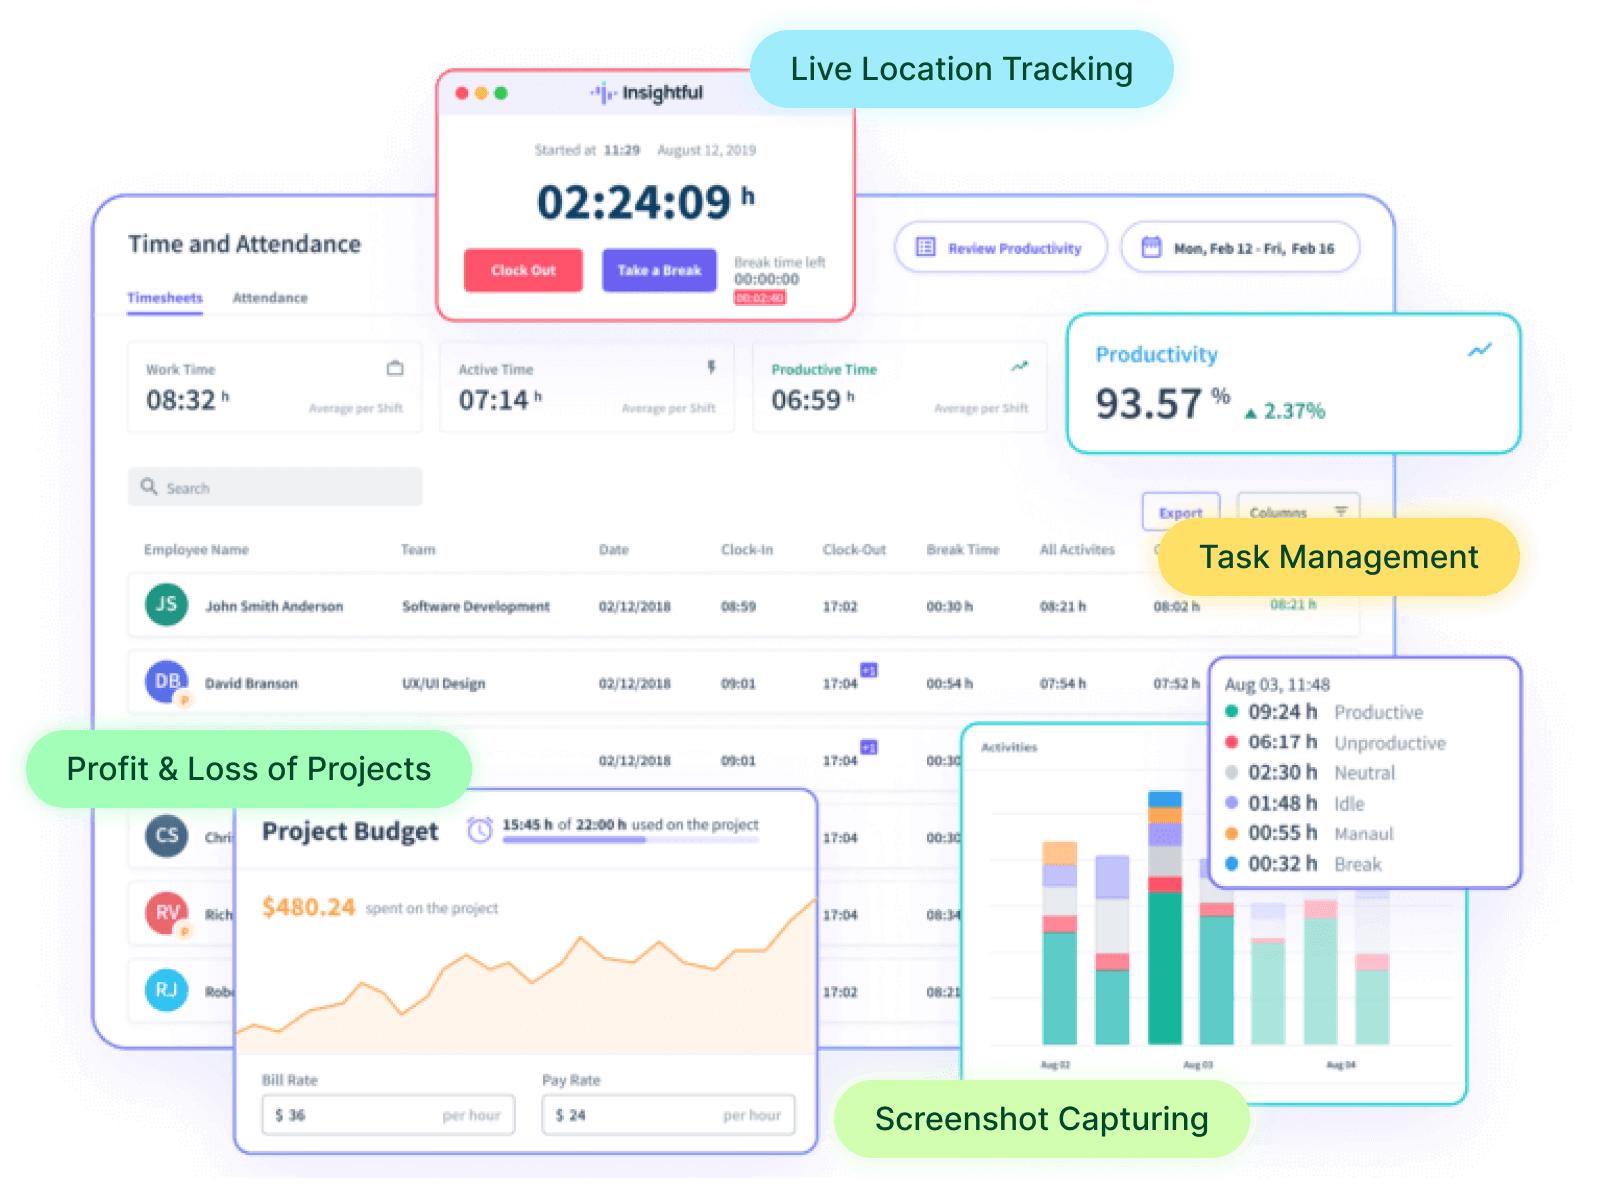Image resolution: width=1606 pixels, height=1188 pixels.
Task: Click the Productive green legend dot
Action: 1232,711
